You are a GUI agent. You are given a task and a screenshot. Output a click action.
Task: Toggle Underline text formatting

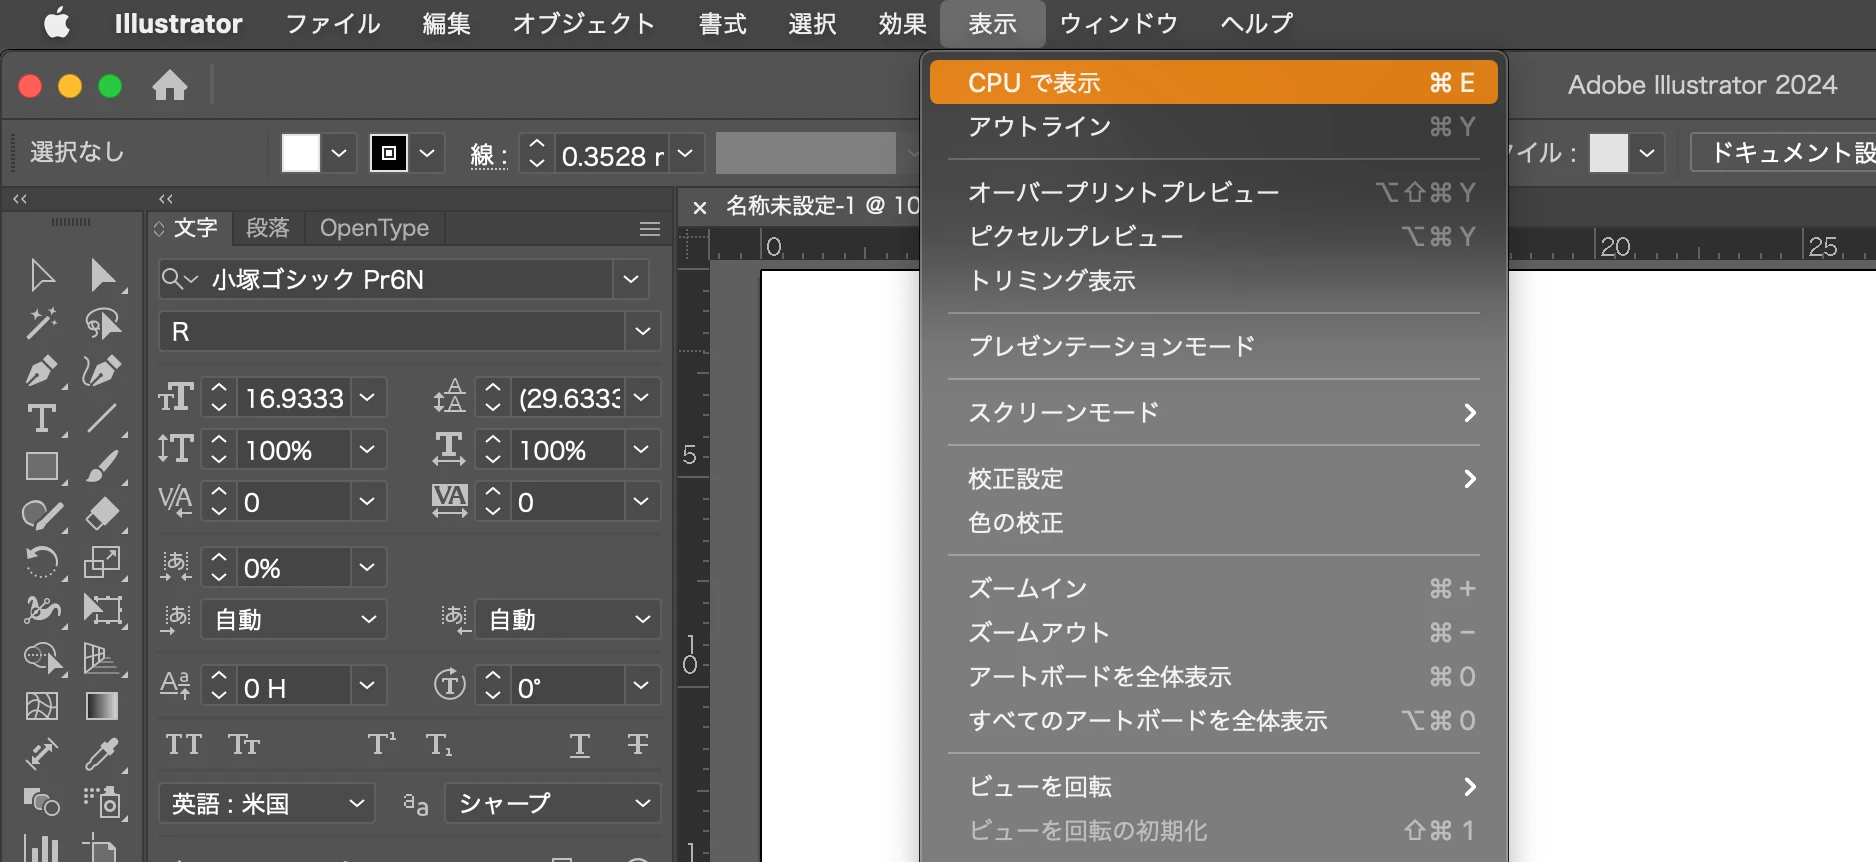579,744
